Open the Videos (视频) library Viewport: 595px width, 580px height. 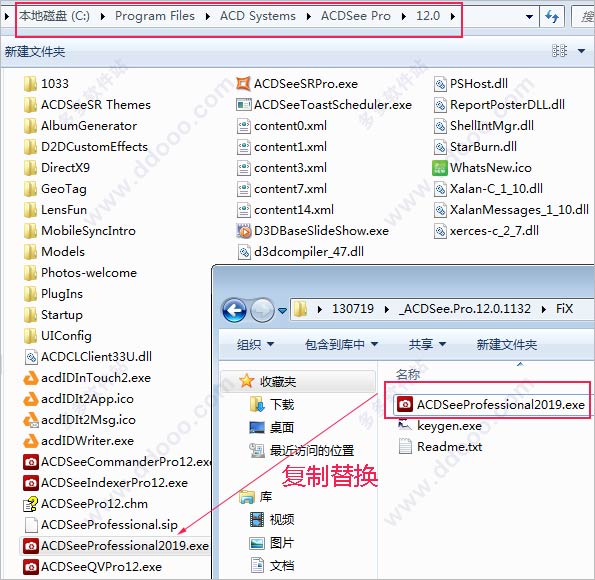pos(257,519)
